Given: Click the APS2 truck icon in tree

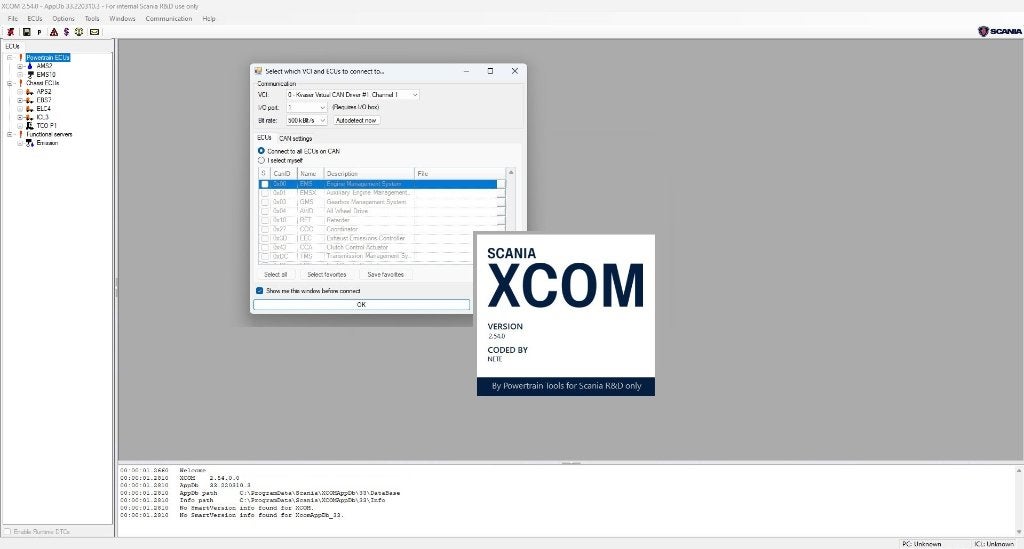Looking at the screenshot, I should [29, 92].
